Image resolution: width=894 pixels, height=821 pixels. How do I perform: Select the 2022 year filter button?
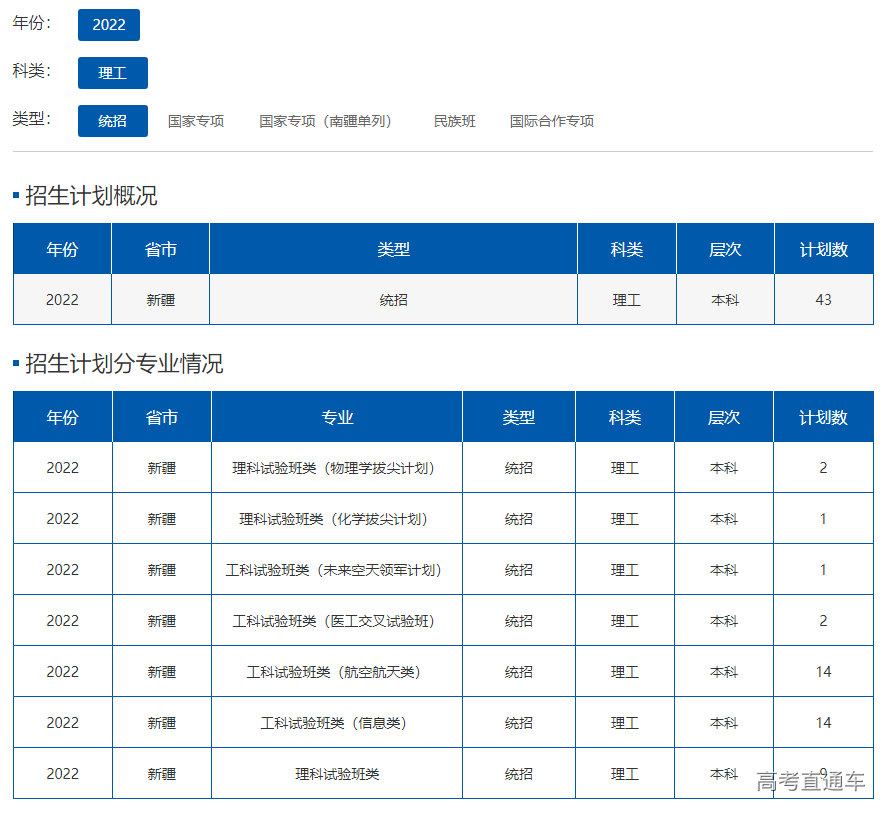(109, 25)
